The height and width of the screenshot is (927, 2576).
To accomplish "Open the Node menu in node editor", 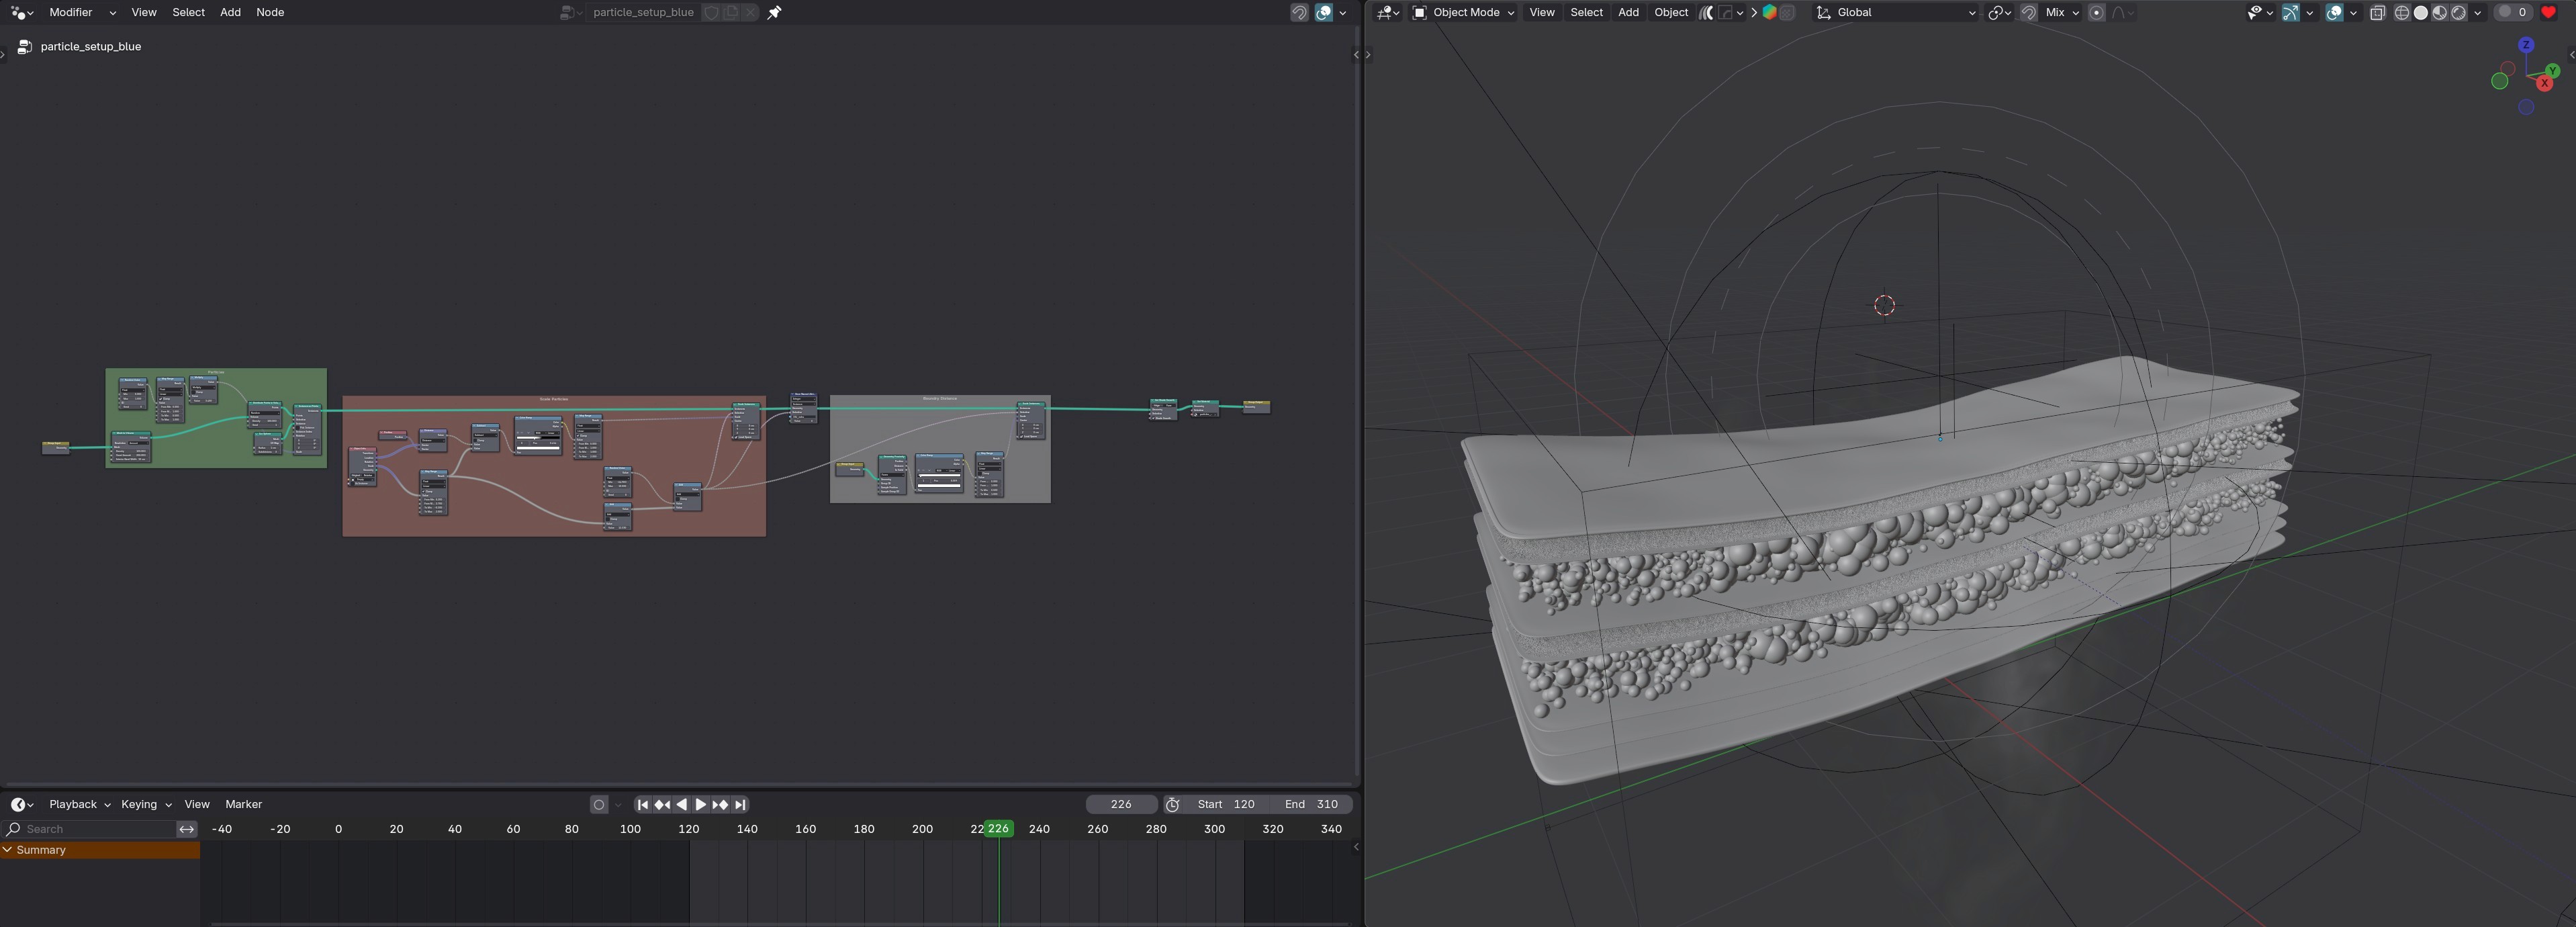I will pos(270,12).
